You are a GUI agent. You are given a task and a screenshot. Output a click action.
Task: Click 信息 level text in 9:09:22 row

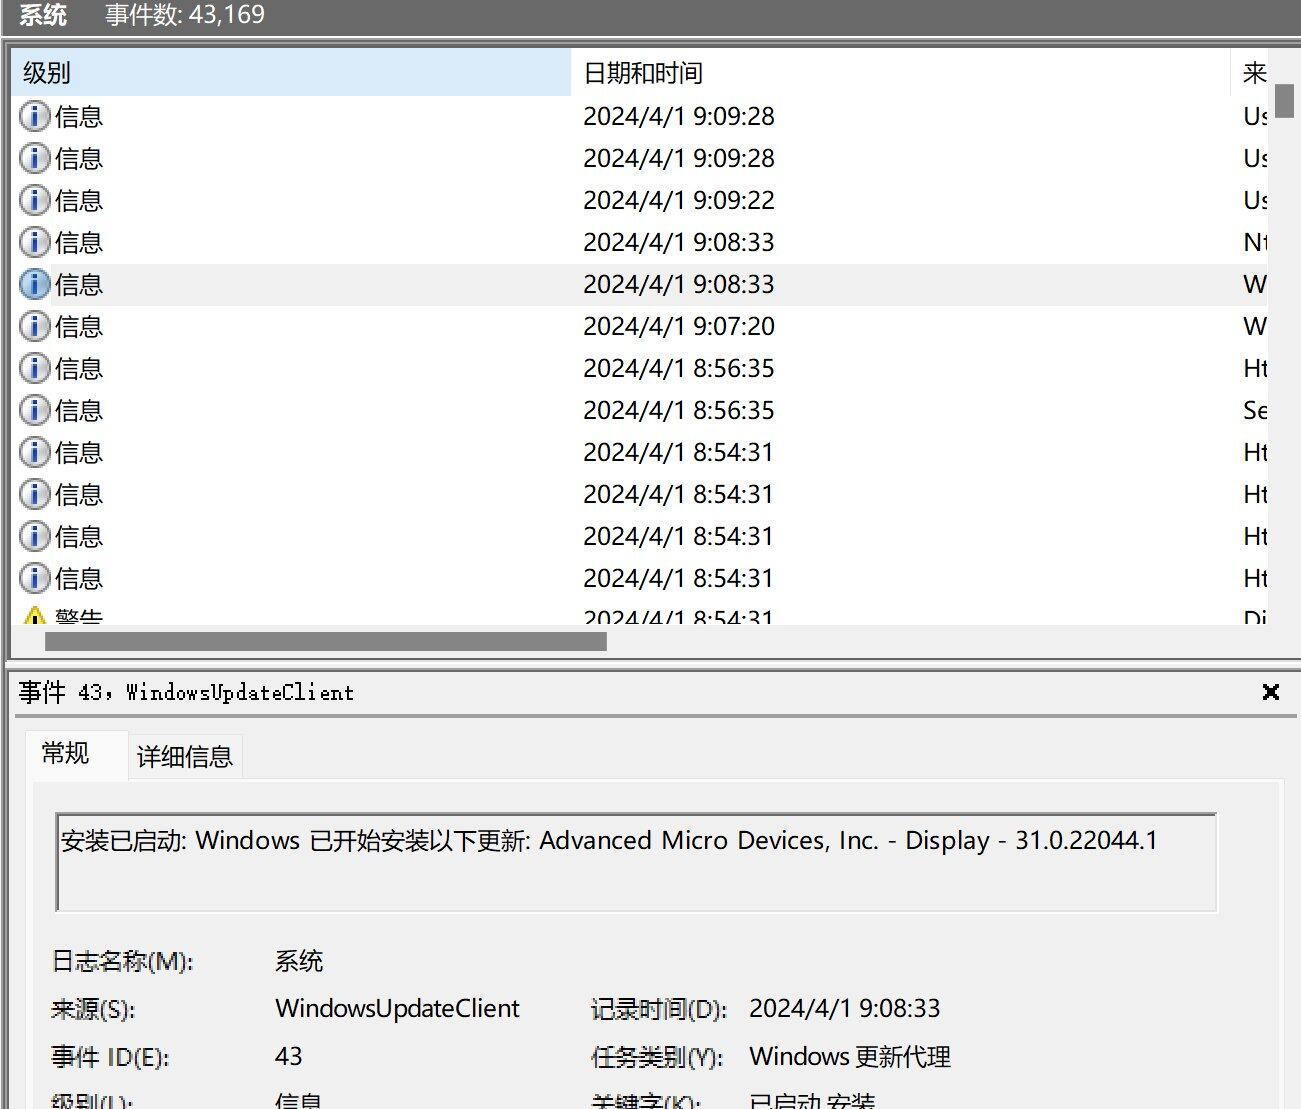[x=79, y=201]
